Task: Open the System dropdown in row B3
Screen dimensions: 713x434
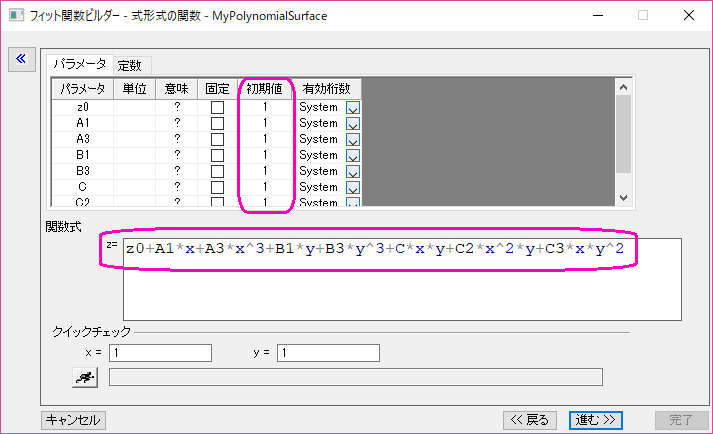Action: (x=353, y=171)
